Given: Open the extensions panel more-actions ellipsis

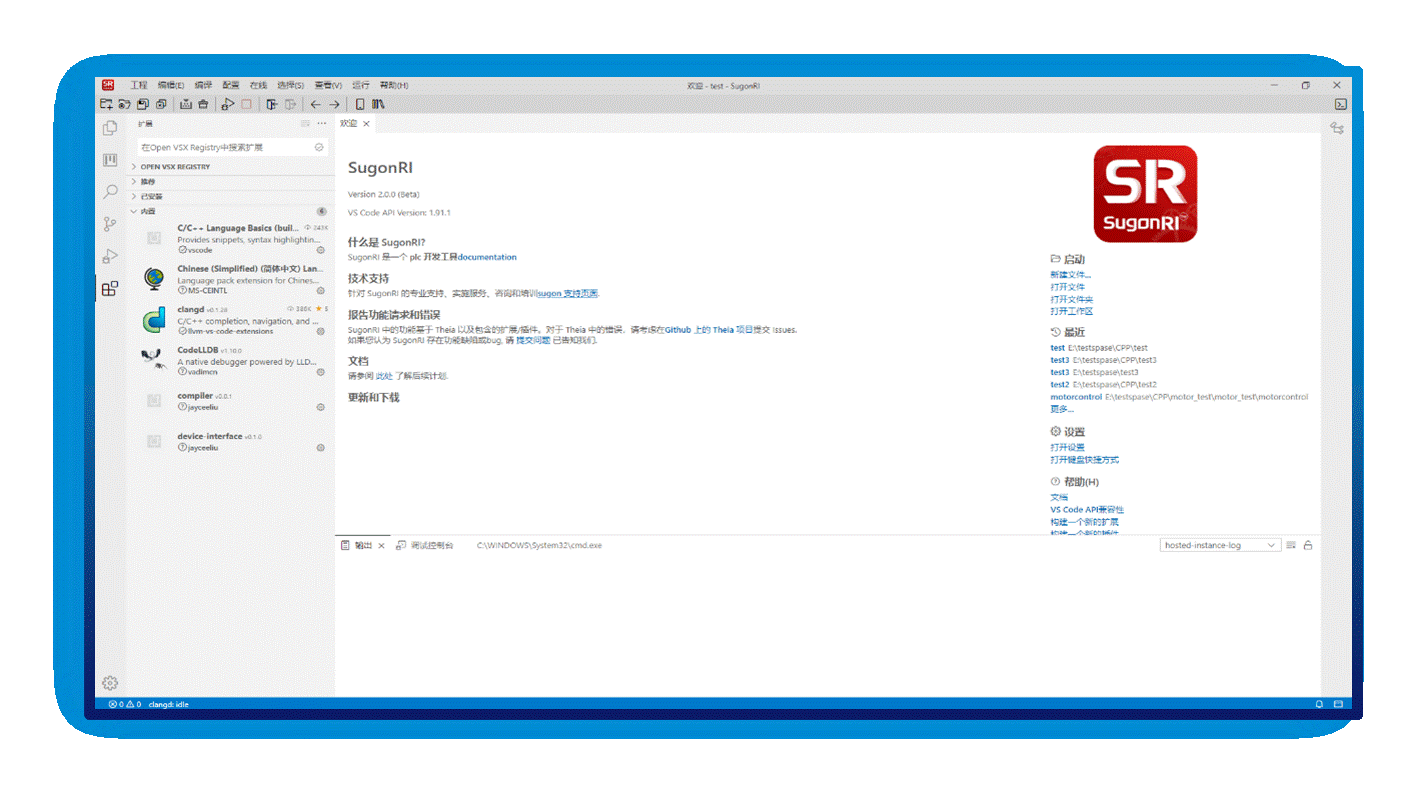Looking at the screenshot, I should tap(322, 124).
